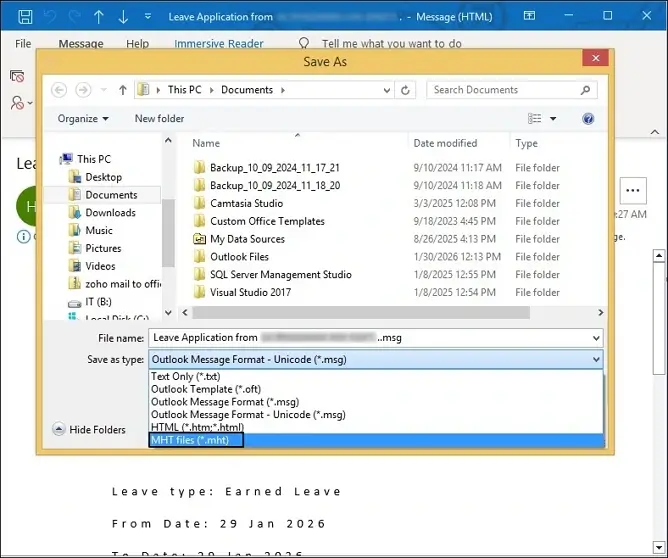Open More view options dropdown arrow
The width and height of the screenshot is (668, 558).
[x=553, y=118]
